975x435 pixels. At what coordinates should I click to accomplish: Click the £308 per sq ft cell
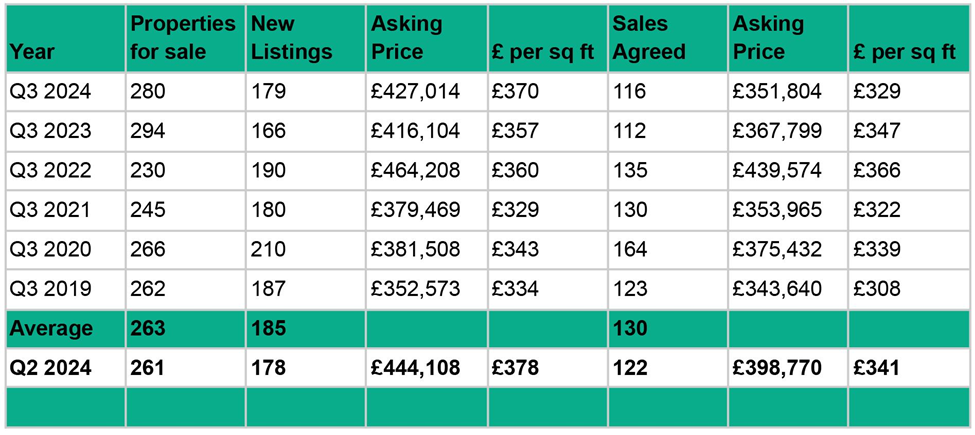876,289
